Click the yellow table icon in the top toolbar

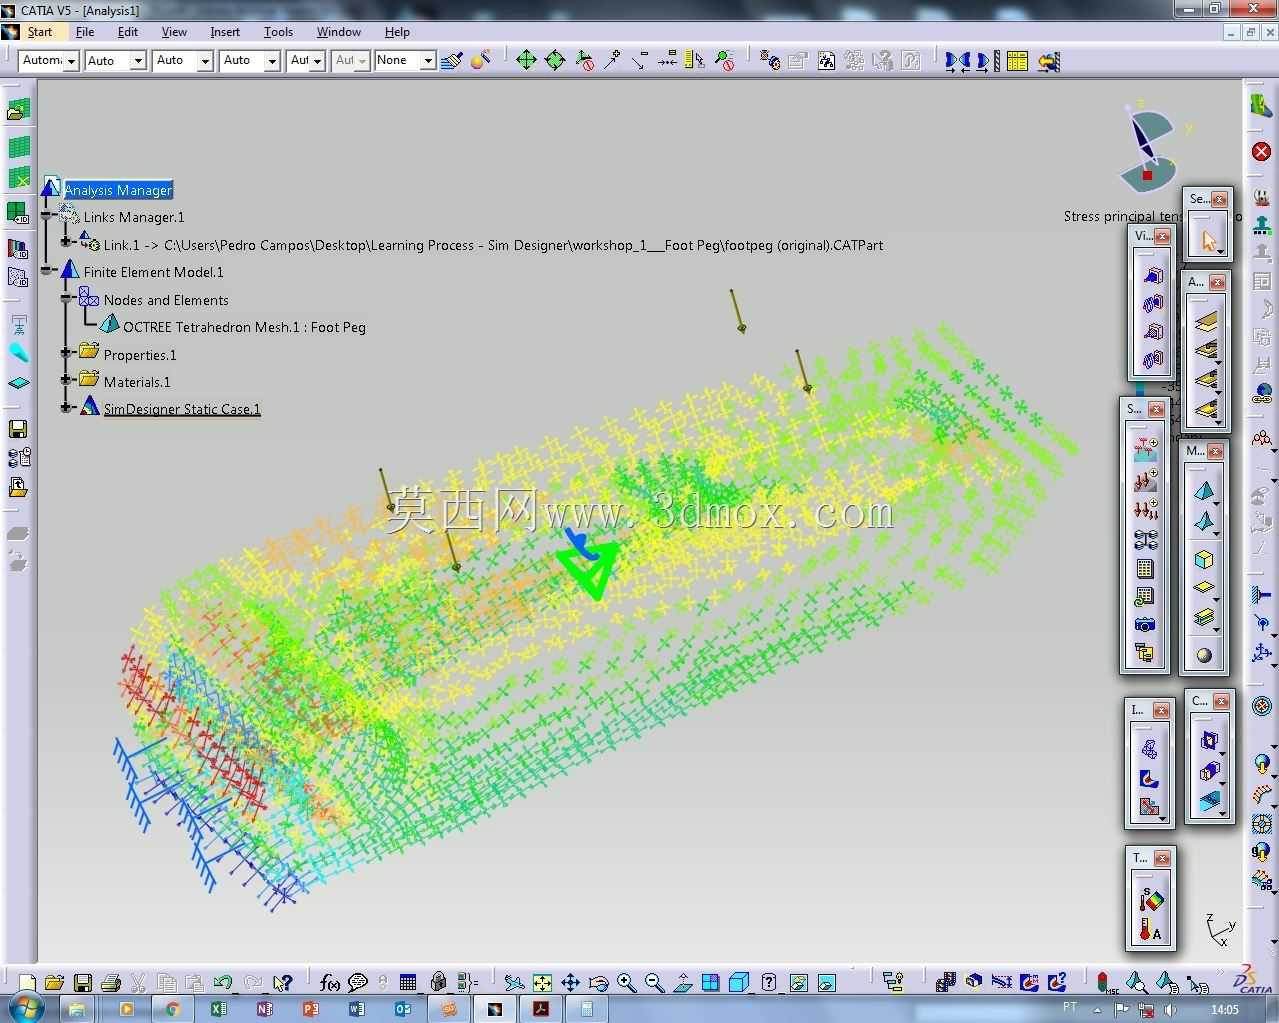pos(1017,61)
